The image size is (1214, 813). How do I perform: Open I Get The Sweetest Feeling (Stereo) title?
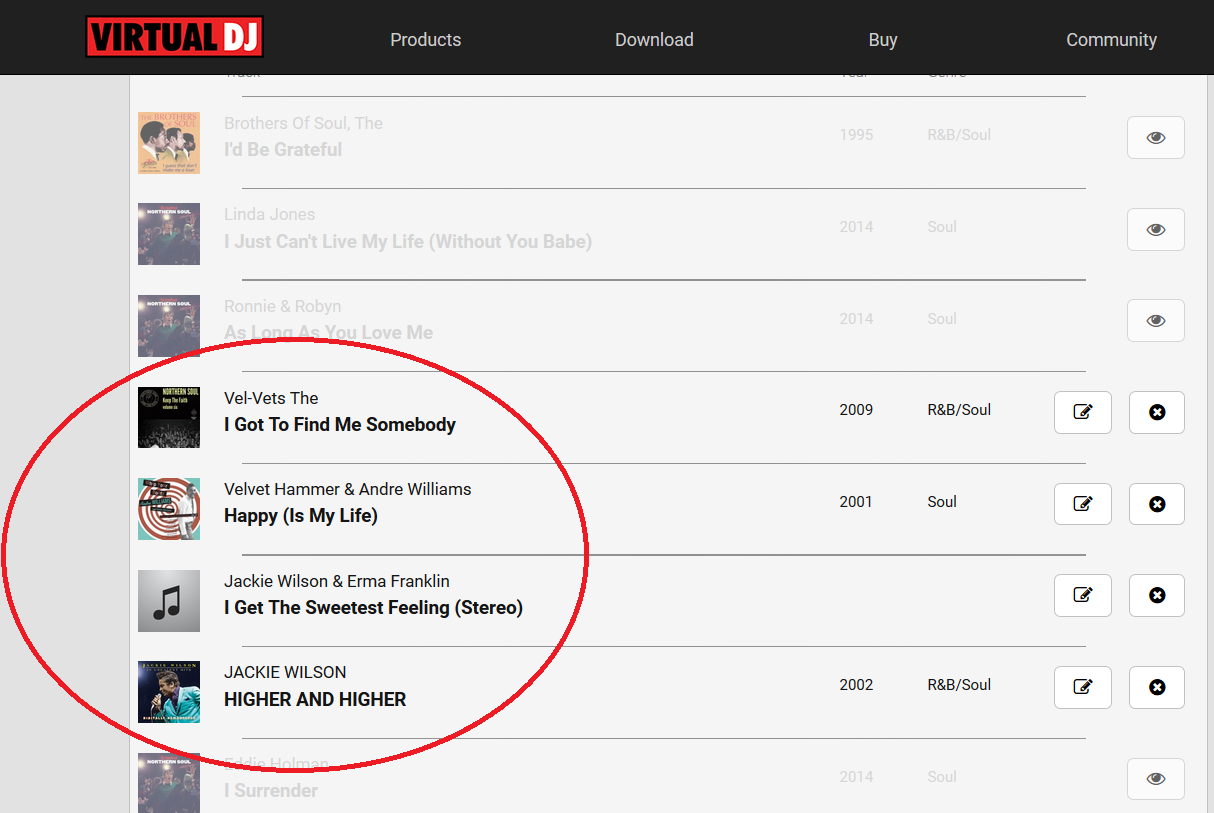[373, 608]
